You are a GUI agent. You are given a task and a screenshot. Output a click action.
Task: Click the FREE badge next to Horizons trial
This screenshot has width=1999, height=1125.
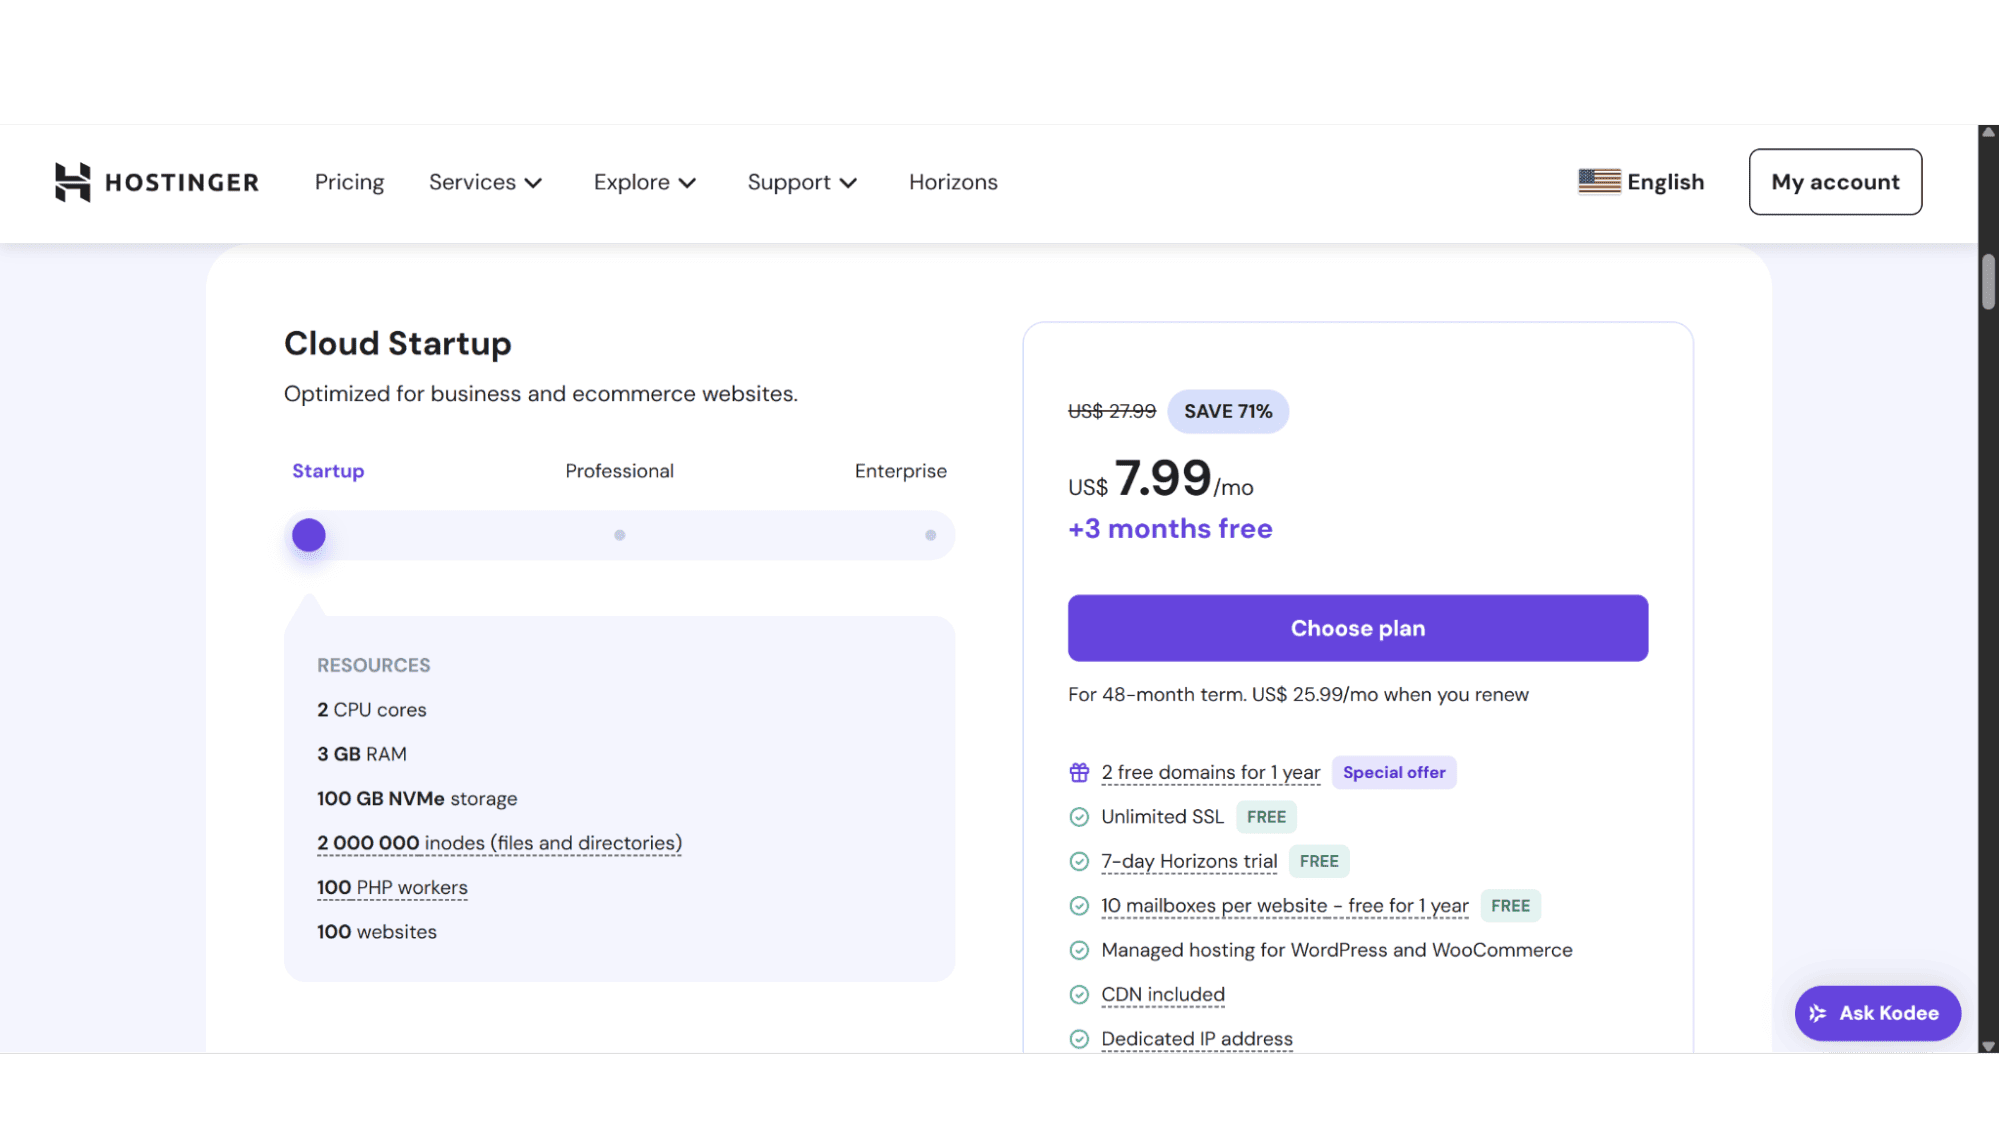click(x=1319, y=861)
